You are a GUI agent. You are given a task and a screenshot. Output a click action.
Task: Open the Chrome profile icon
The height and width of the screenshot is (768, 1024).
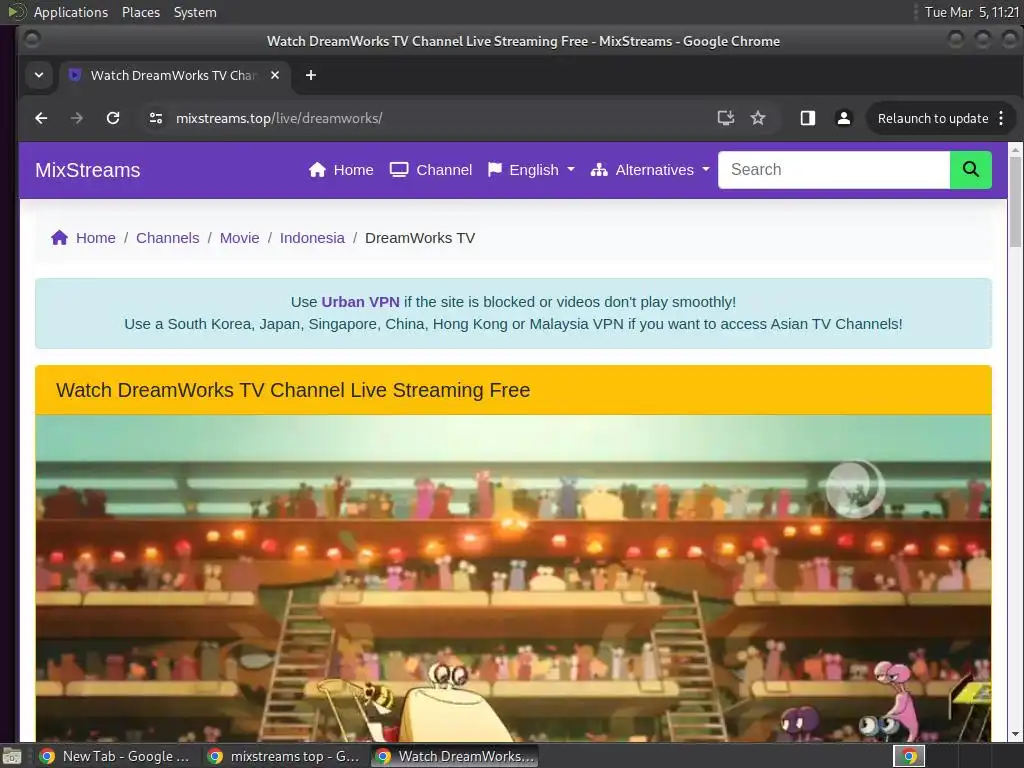pos(844,118)
